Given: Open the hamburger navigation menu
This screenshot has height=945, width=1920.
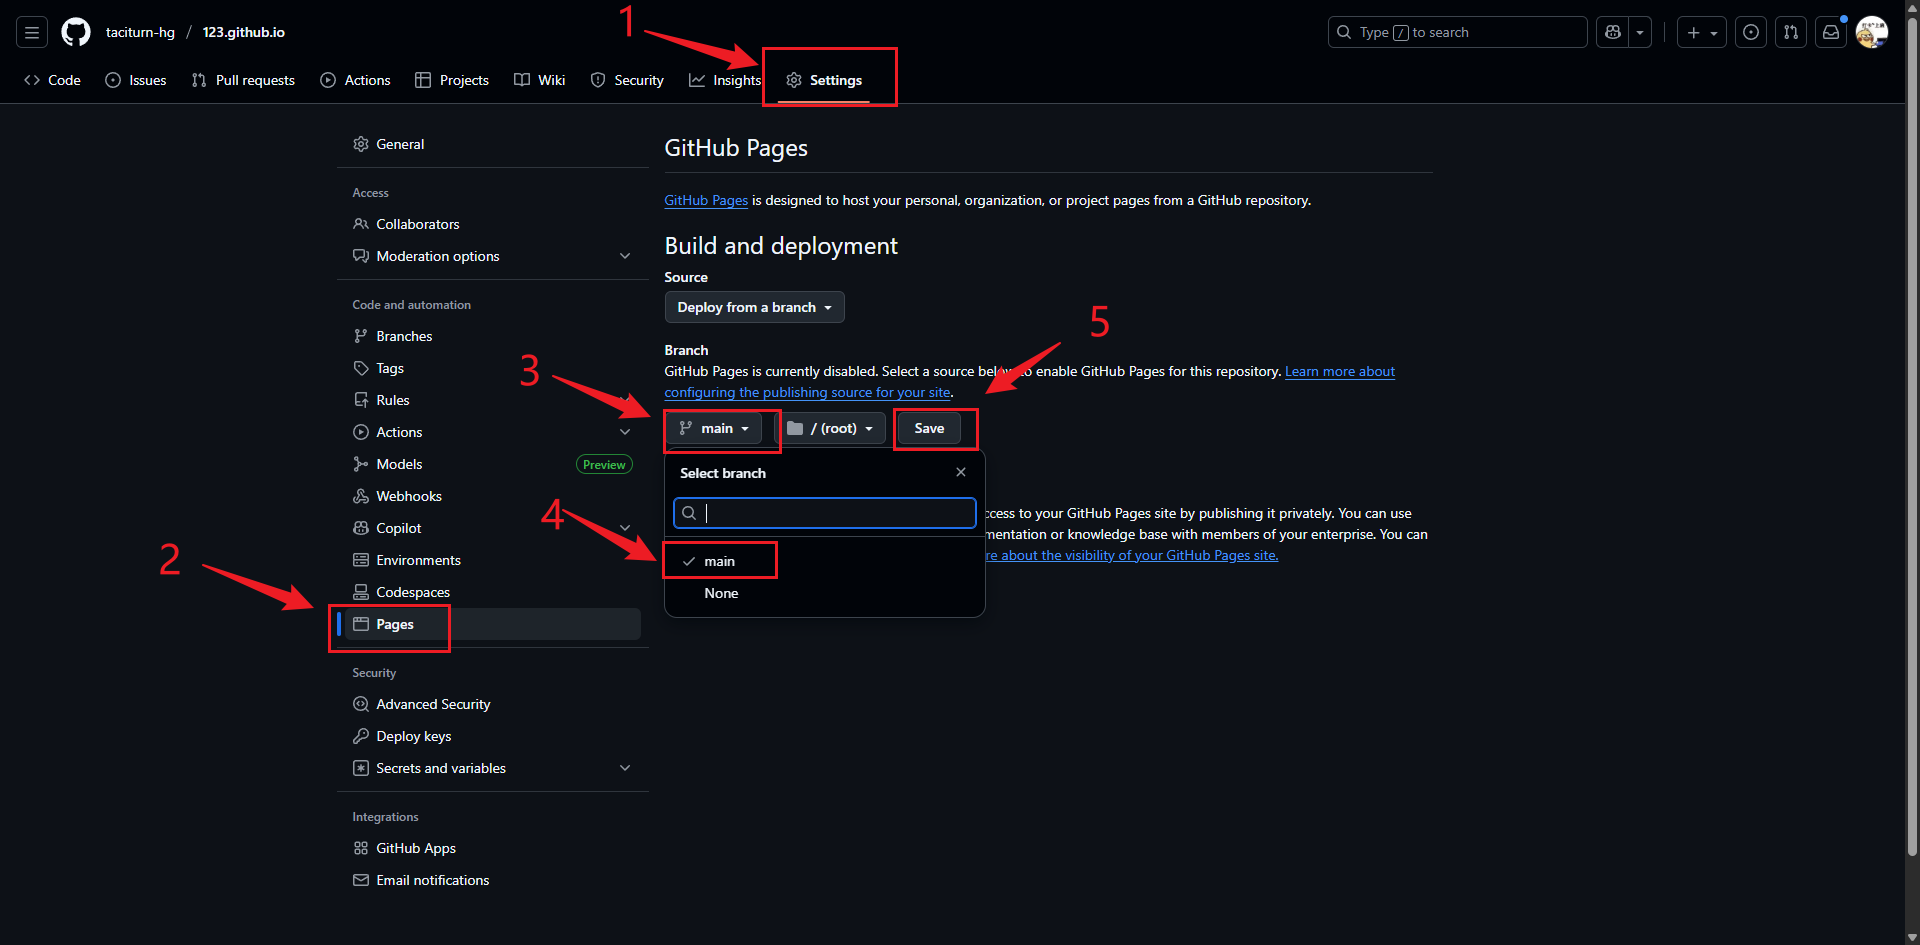Looking at the screenshot, I should point(32,32).
